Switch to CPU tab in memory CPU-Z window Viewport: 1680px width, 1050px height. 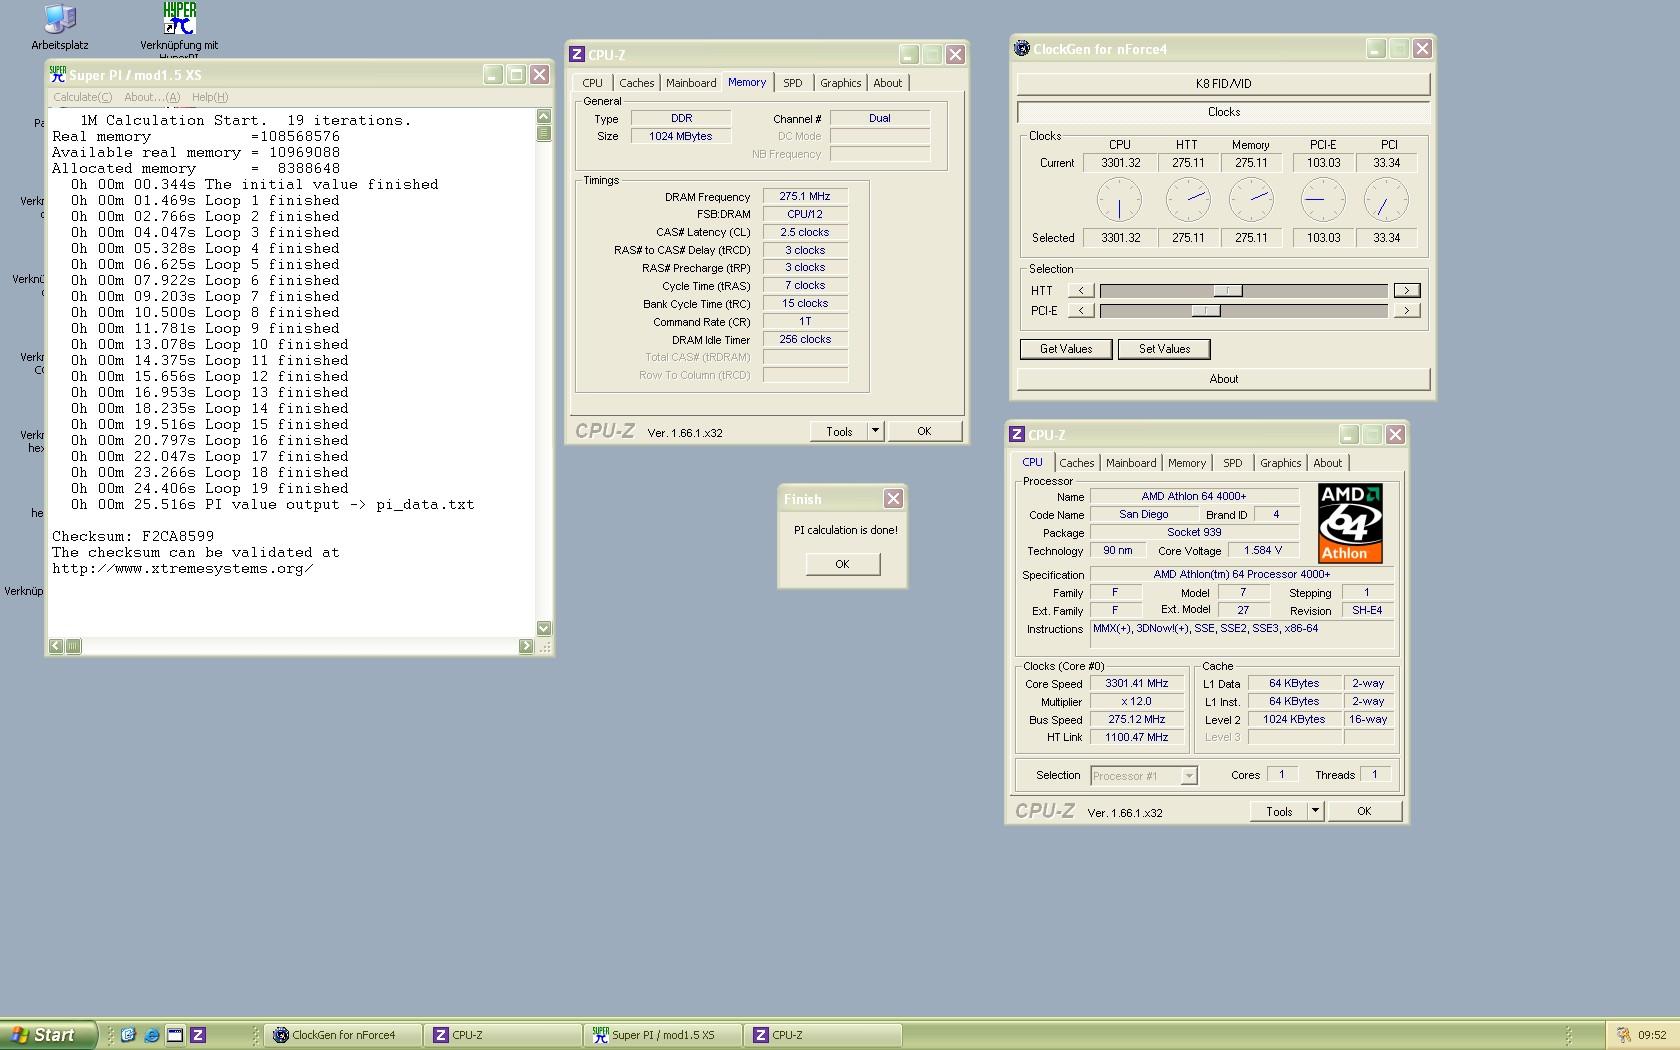tap(593, 83)
